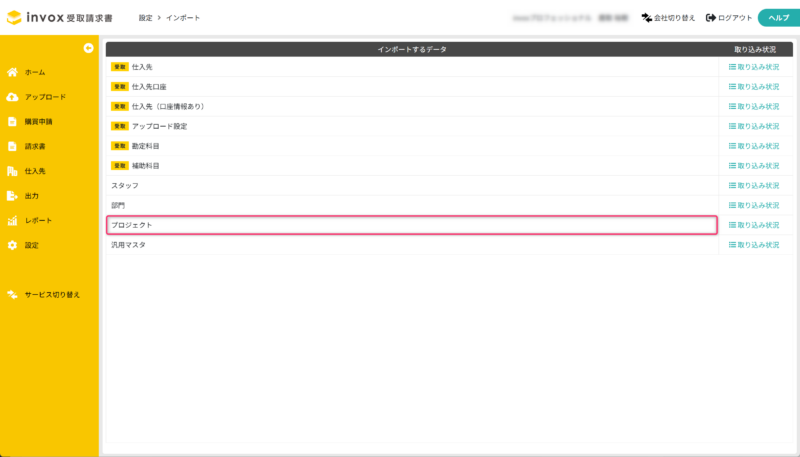Select 部門 import row
800x457 pixels.
pos(412,206)
